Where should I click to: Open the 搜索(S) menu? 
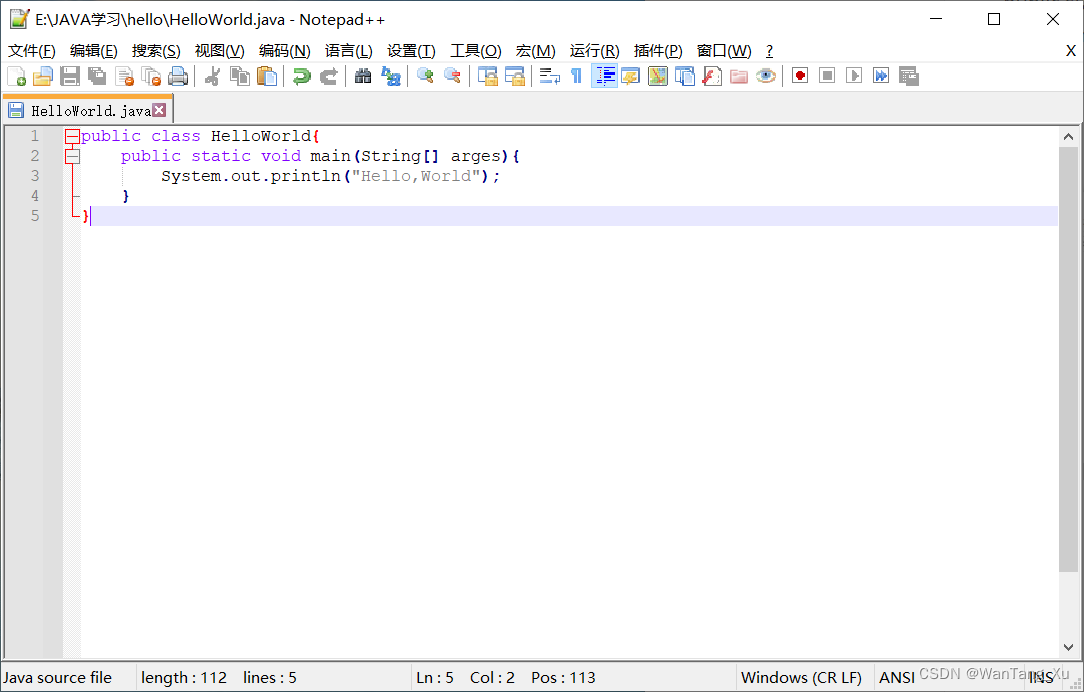156,51
